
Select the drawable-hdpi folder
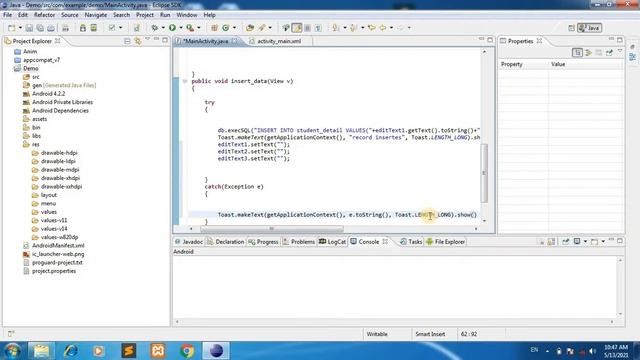tap(59, 153)
